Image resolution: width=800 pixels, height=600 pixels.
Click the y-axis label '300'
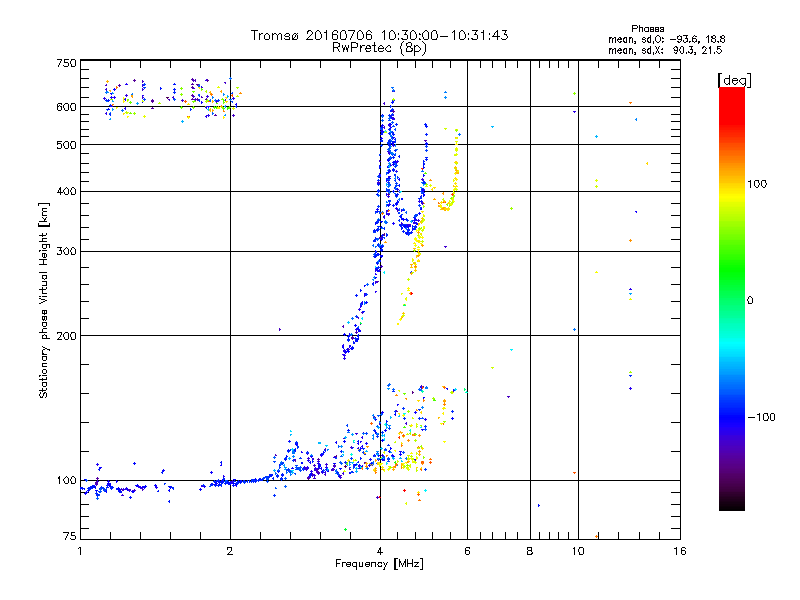pyautogui.click(x=66, y=251)
